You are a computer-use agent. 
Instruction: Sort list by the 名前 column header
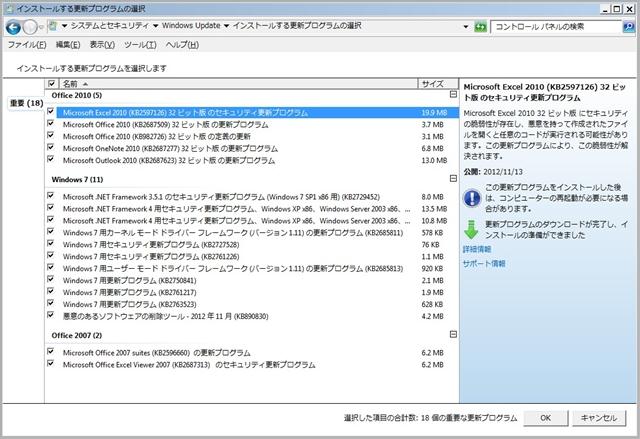[238, 84]
